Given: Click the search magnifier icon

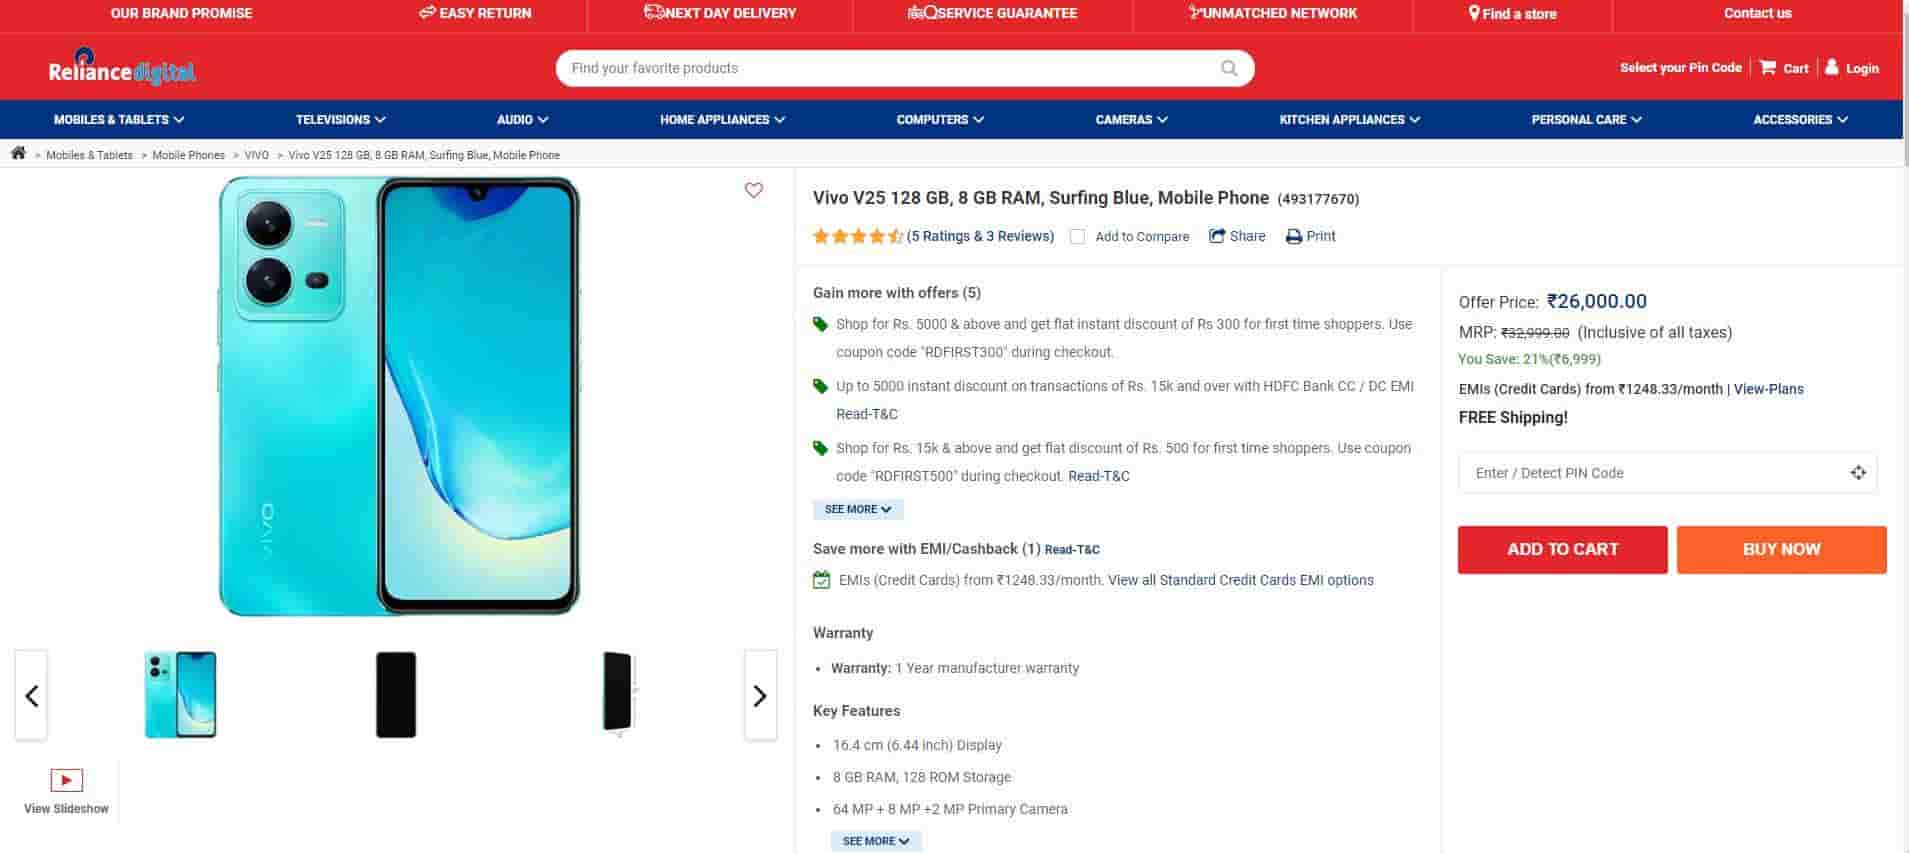Looking at the screenshot, I should coord(1229,68).
